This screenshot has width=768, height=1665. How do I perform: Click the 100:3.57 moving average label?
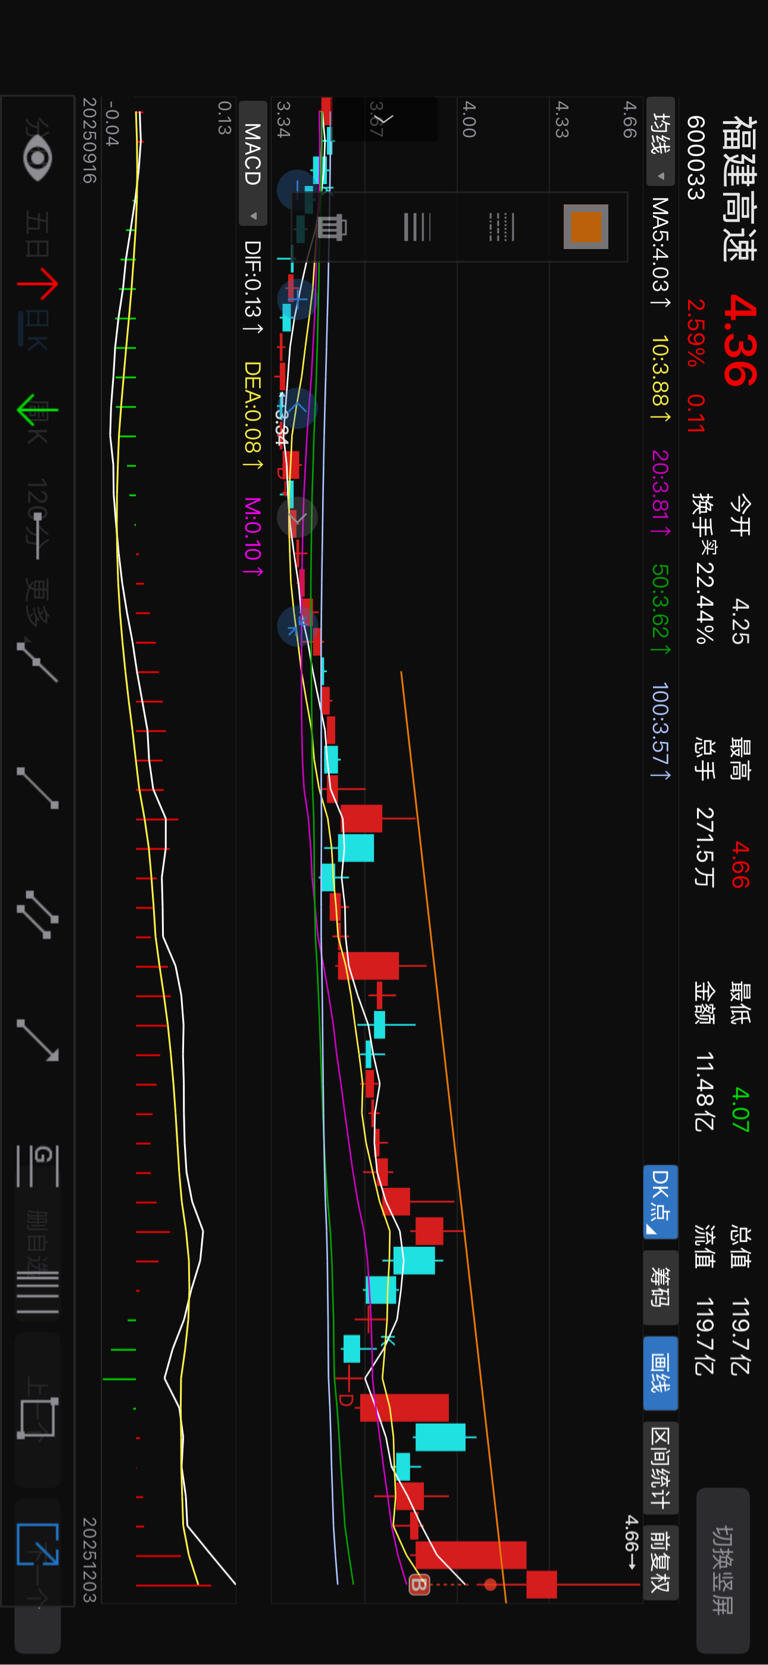coord(660,732)
